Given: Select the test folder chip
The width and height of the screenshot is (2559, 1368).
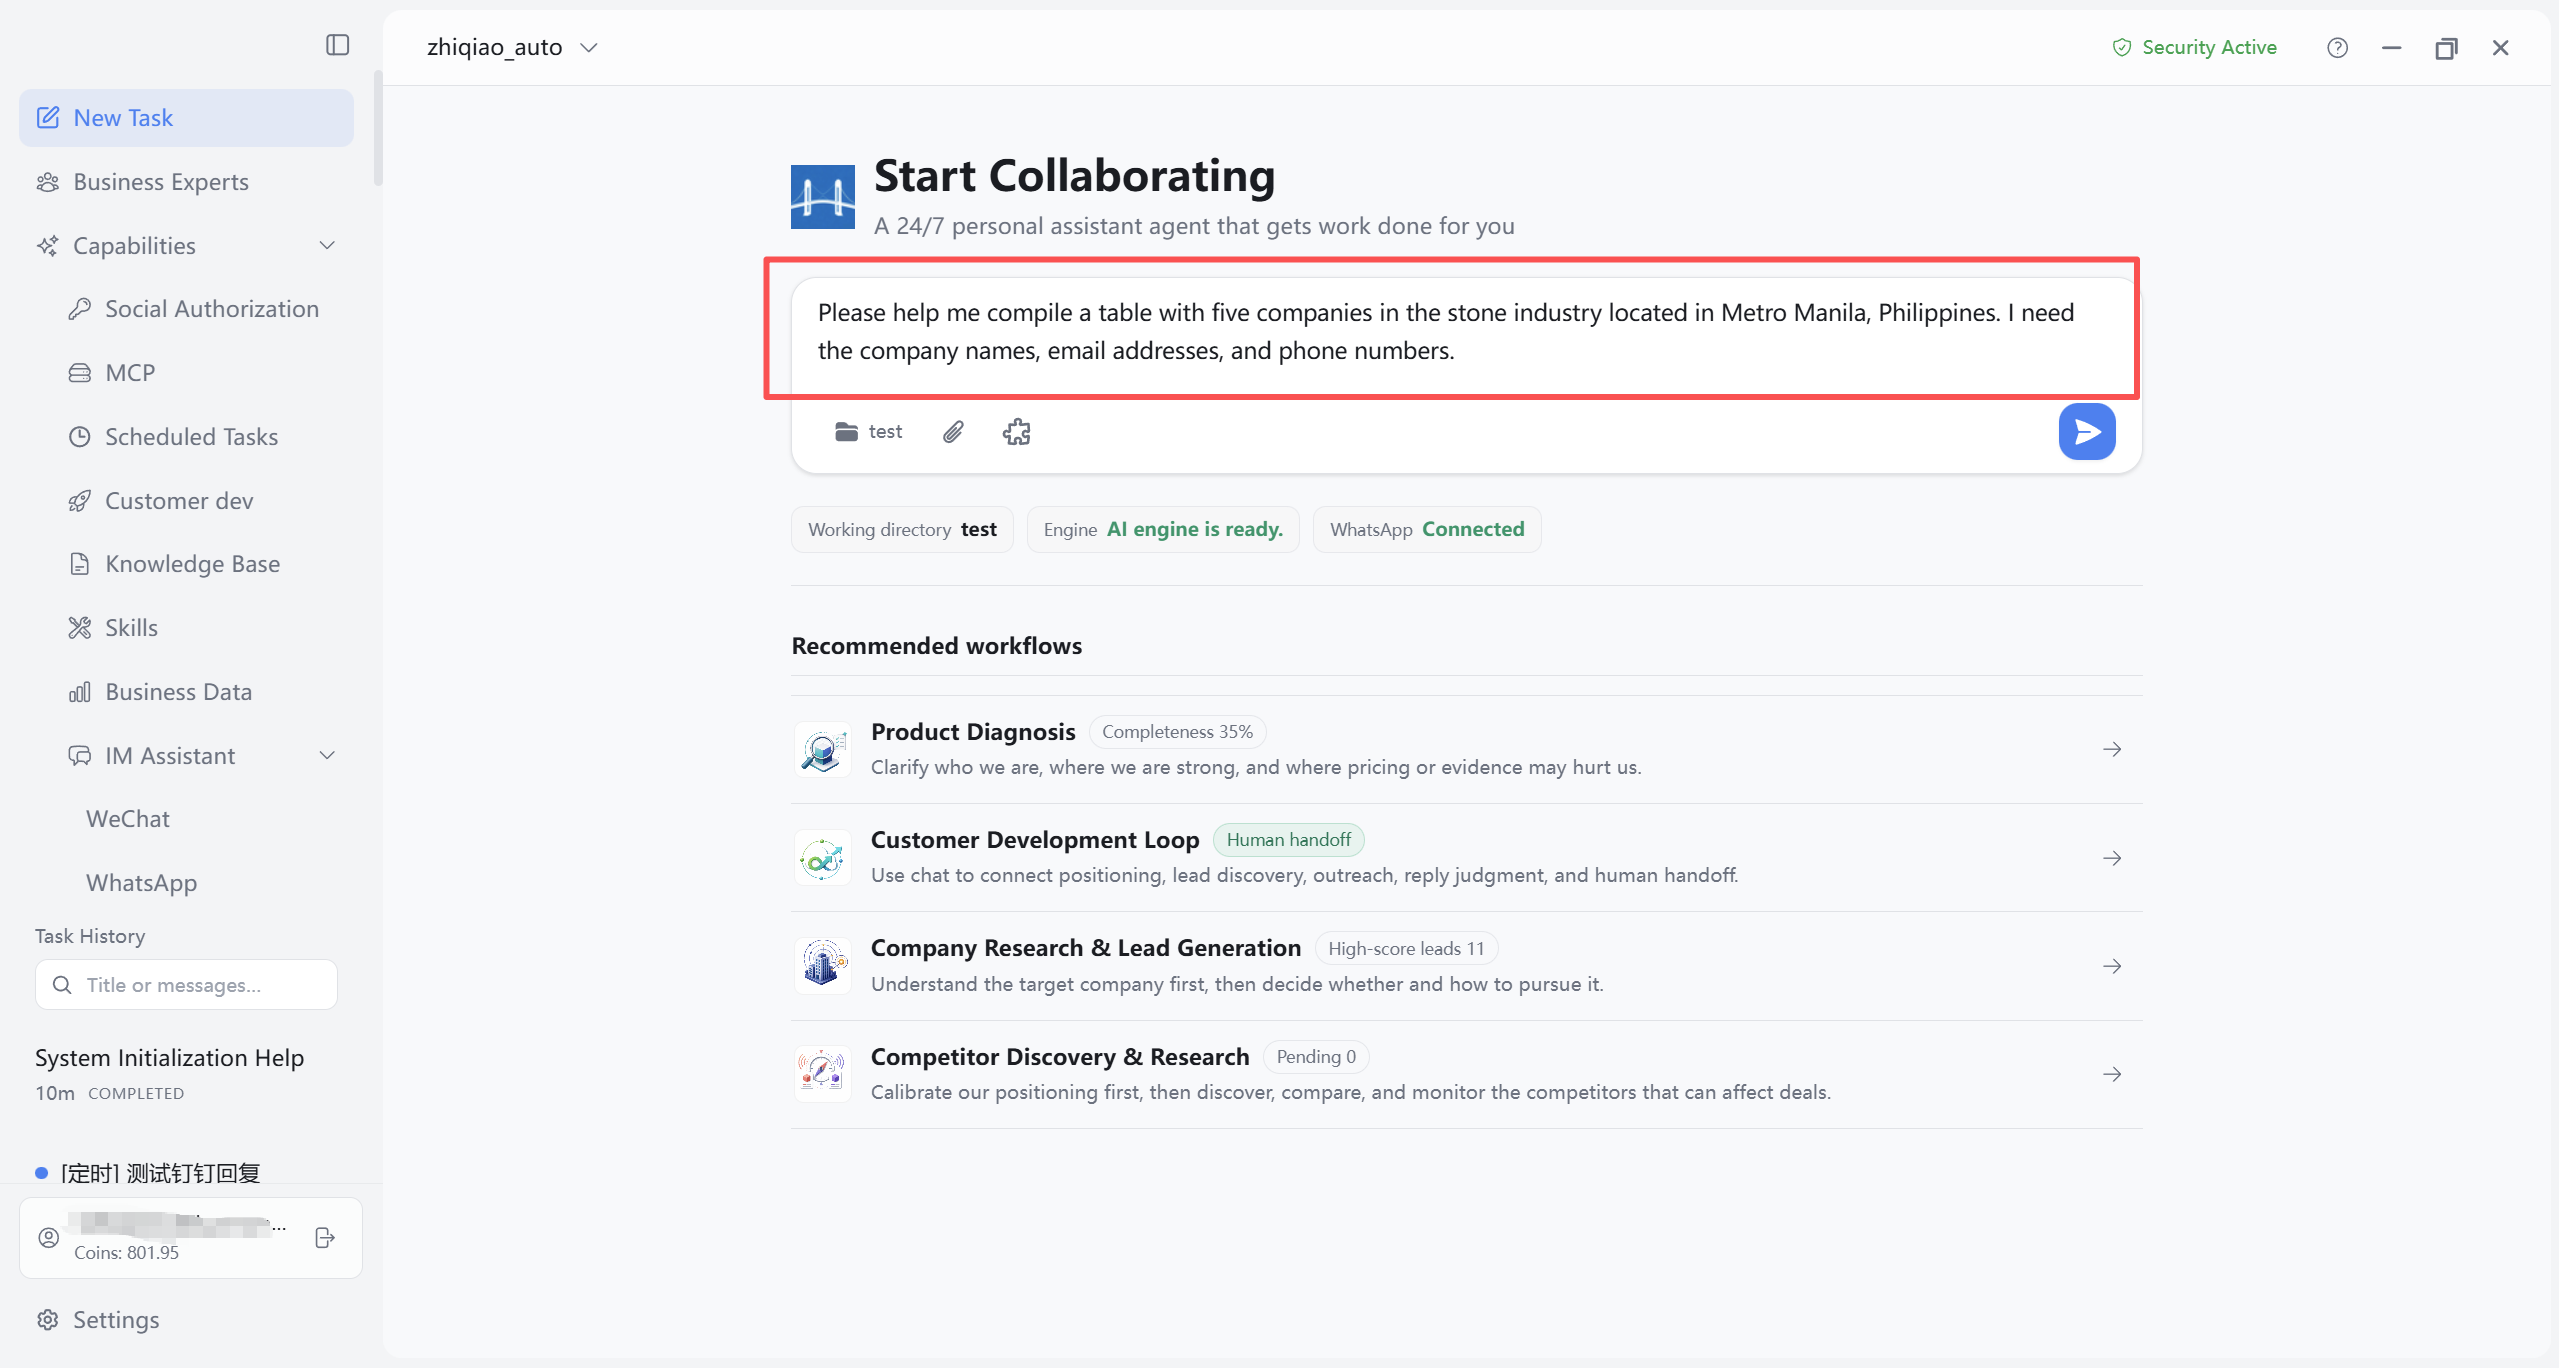Looking at the screenshot, I should point(868,431).
